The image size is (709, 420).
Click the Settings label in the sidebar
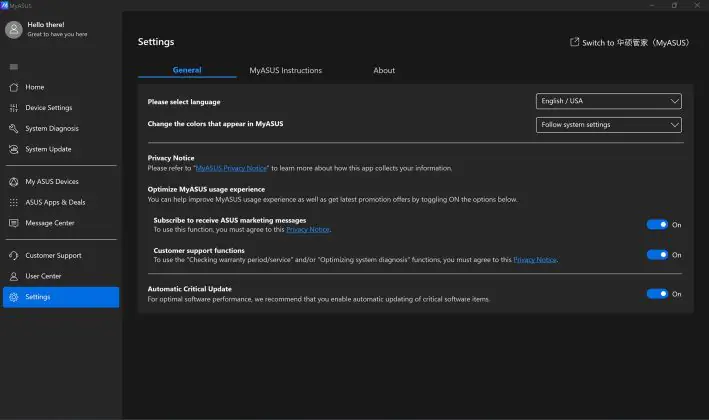tap(38, 297)
